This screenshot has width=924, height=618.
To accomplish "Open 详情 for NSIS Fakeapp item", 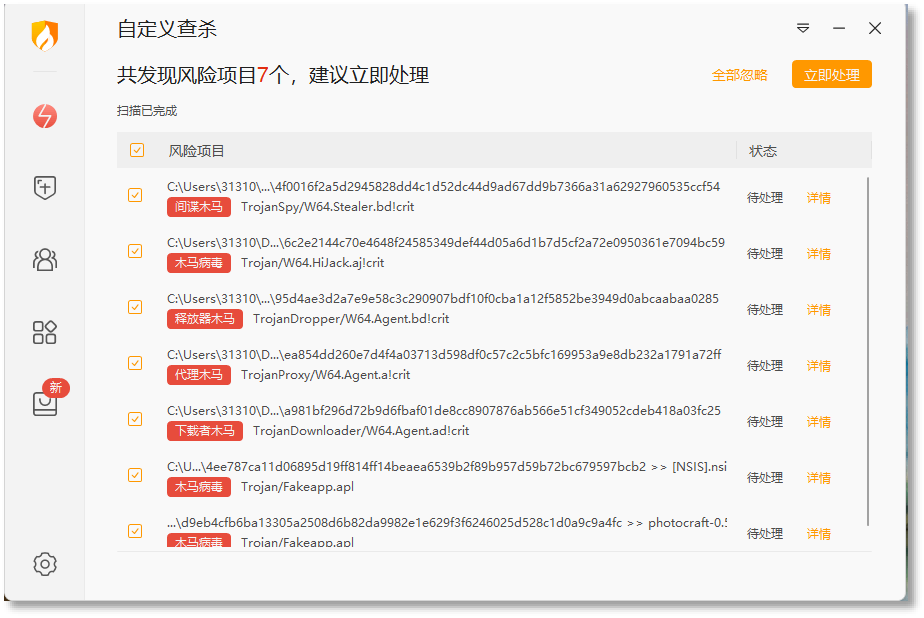I will (819, 478).
